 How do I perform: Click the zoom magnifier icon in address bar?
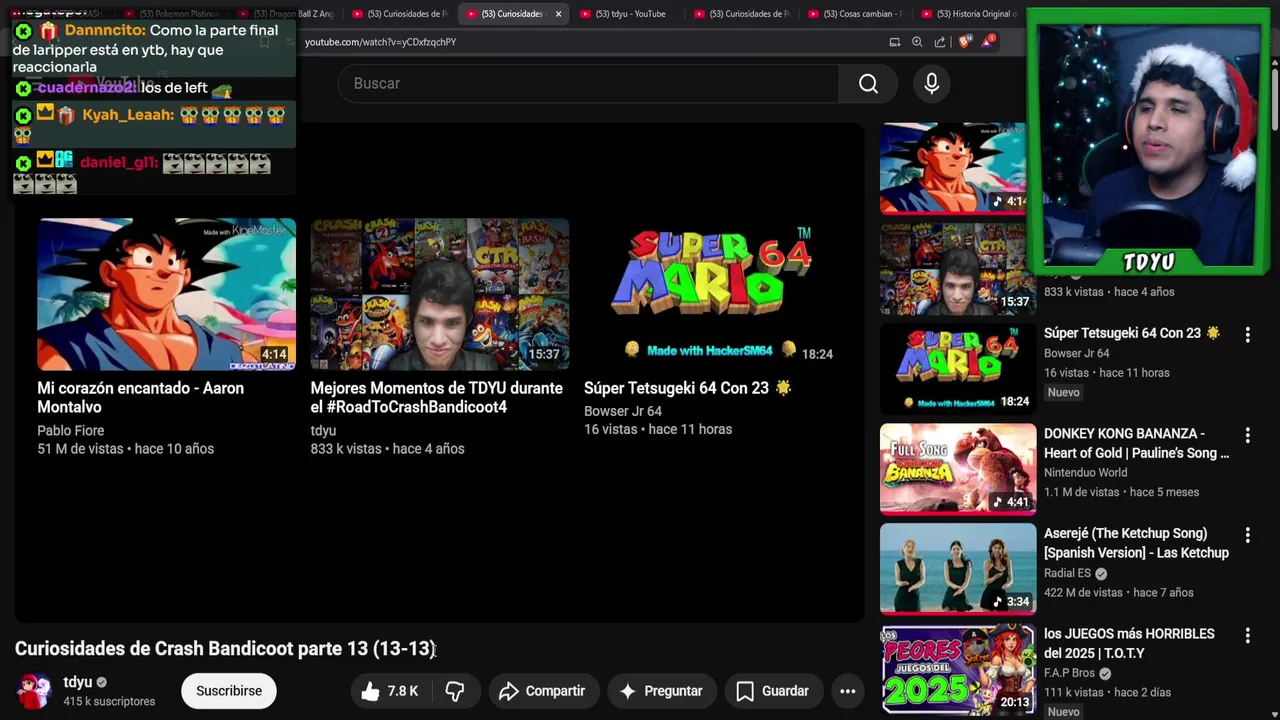[917, 42]
